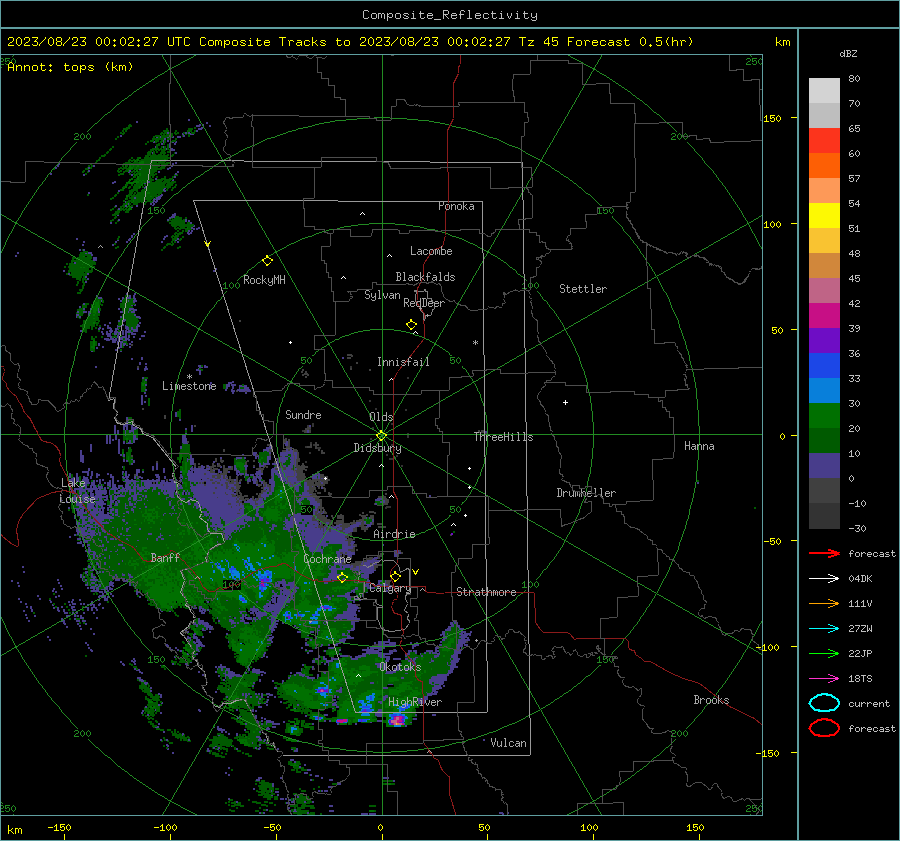Select the bright green swatch between 30 and 20 dBZ
The width and height of the screenshot is (900, 841).
click(x=824, y=415)
